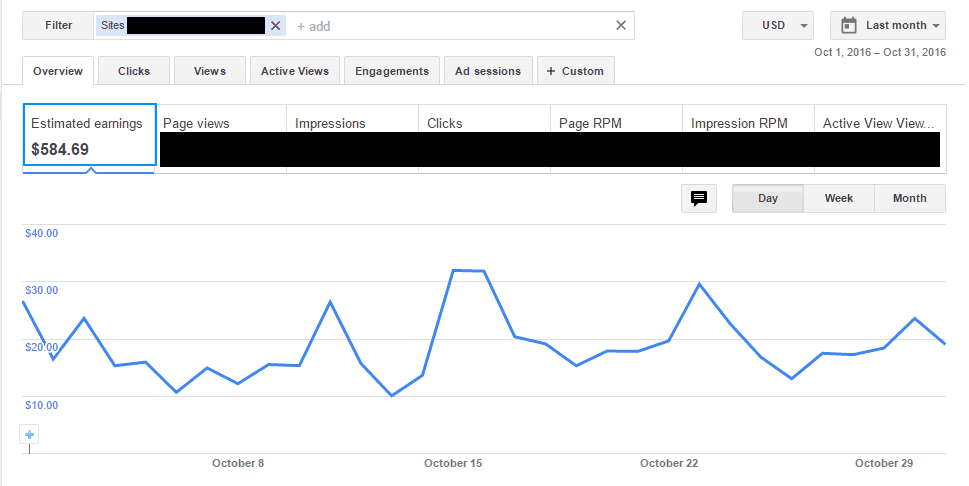
Task: Remove the Sites filter chip
Action: 276,25
